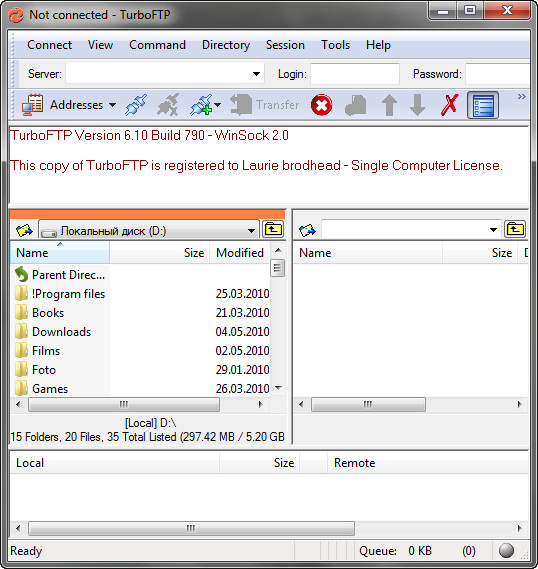
Task: Open the Addresses book icon
Action: [x=32, y=105]
